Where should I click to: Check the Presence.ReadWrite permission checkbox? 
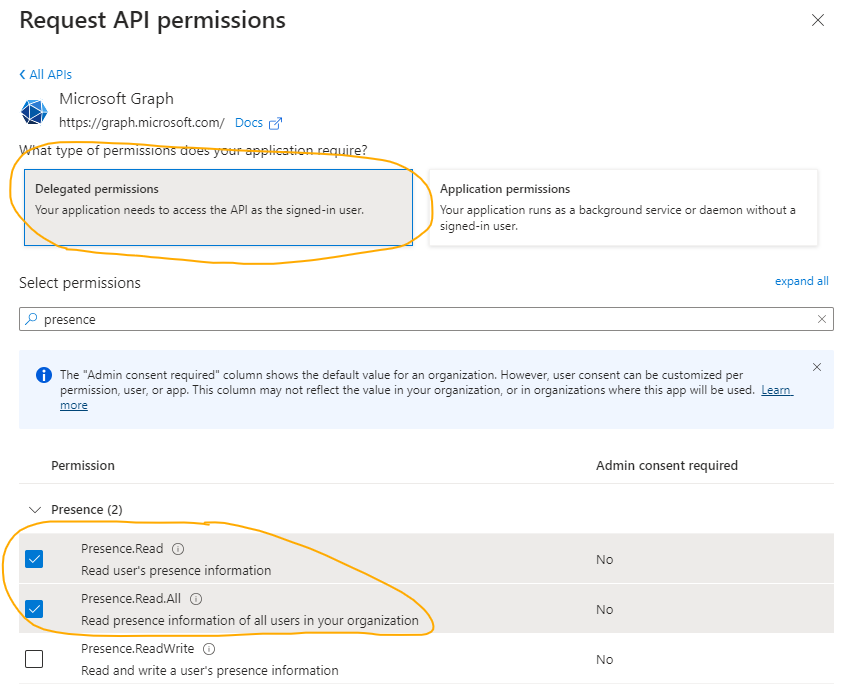pos(34,658)
